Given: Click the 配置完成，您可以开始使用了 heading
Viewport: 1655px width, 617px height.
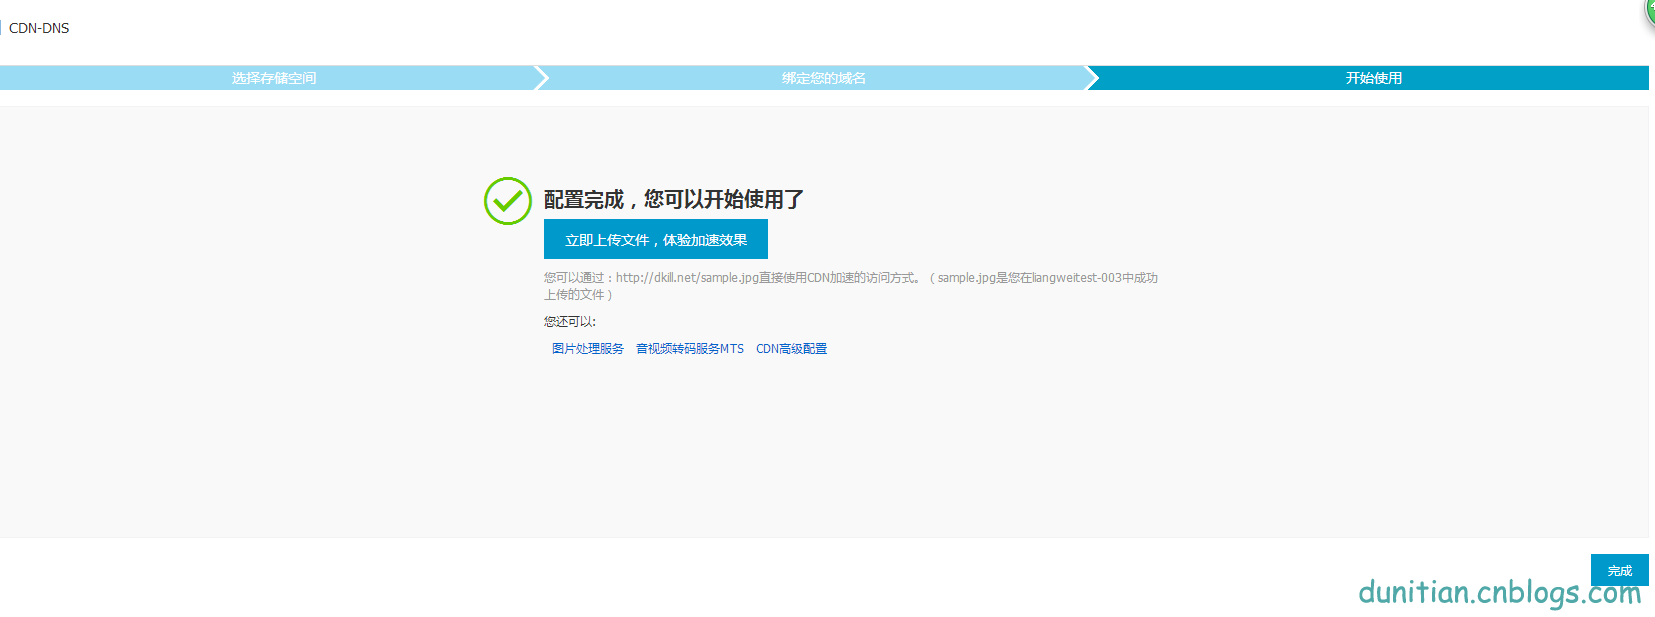Looking at the screenshot, I should point(673,199).
